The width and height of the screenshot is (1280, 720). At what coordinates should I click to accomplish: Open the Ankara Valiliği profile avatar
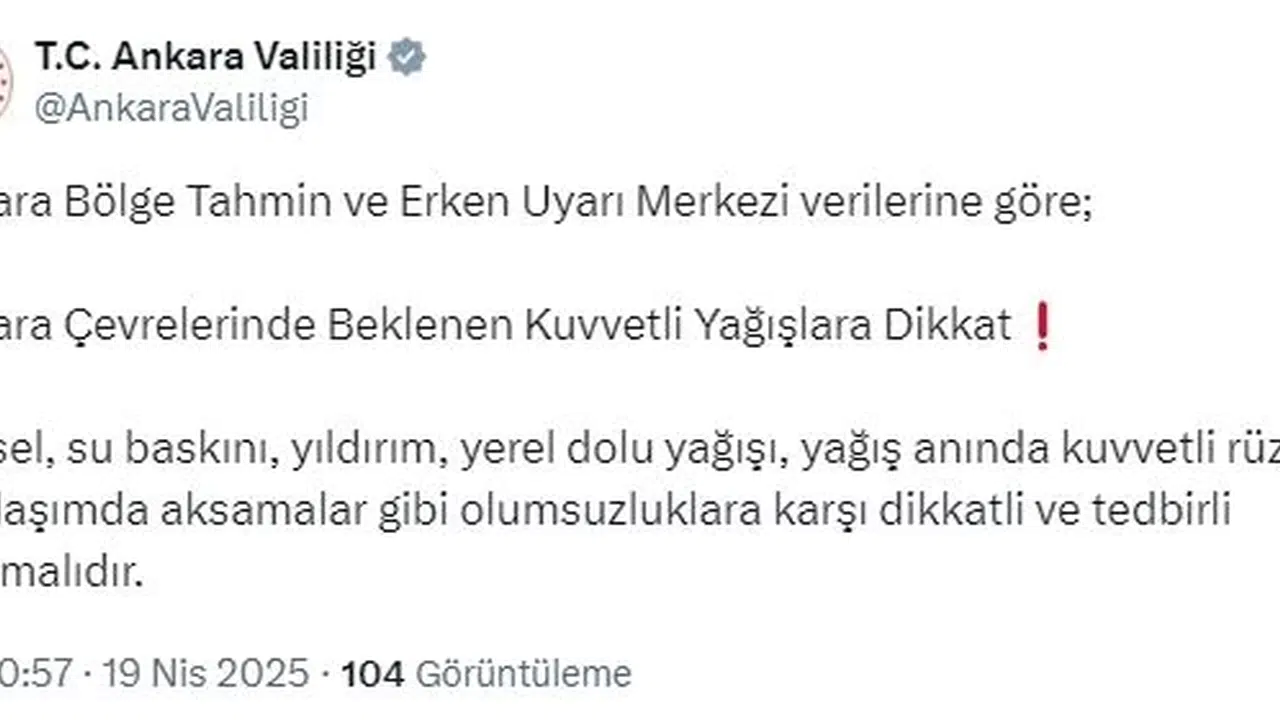click(5, 82)
